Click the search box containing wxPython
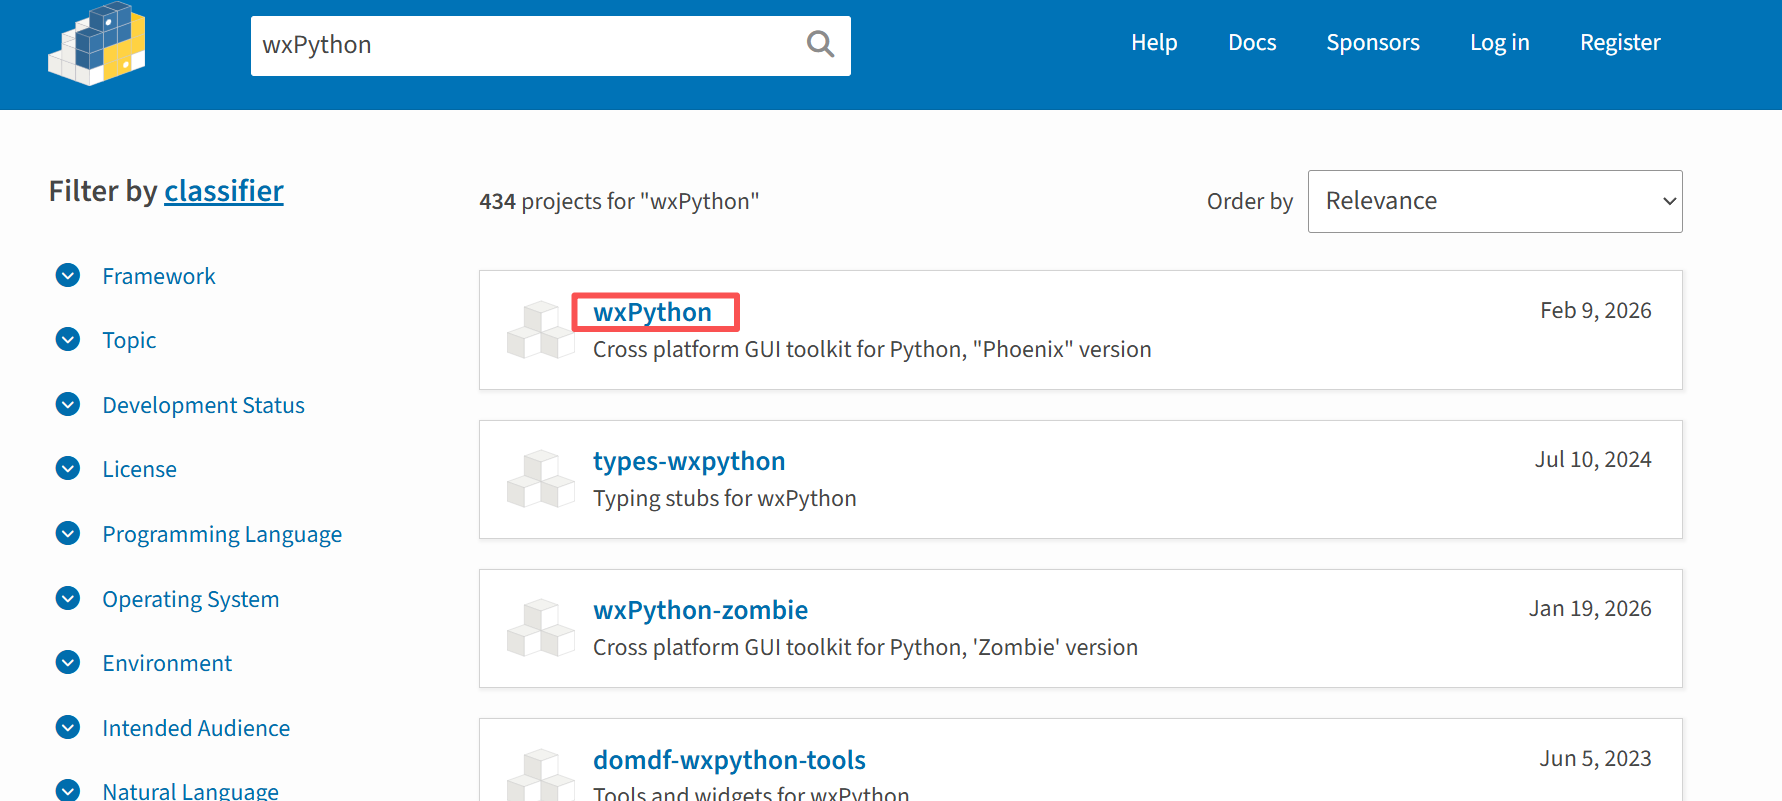1782x801 pixels. (x=551, y=45)
